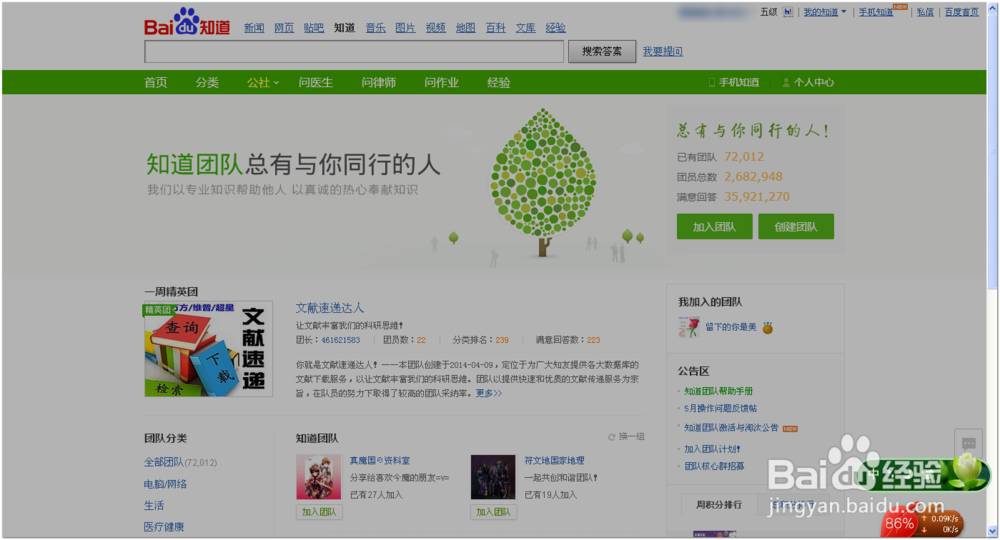Open 团队核心群招募 announcement
Viewport: 1000px width, 540px height.
pyautogui.click(x=714, y=466)
